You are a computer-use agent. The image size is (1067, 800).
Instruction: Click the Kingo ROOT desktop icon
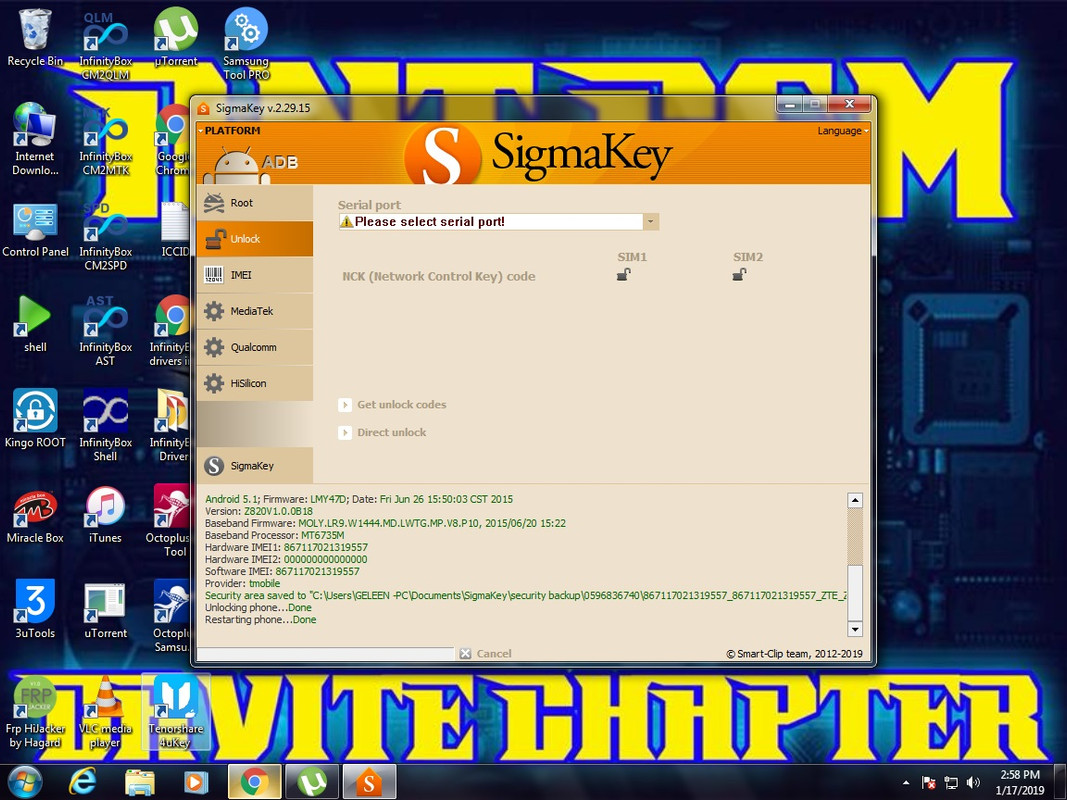[35, 420]
